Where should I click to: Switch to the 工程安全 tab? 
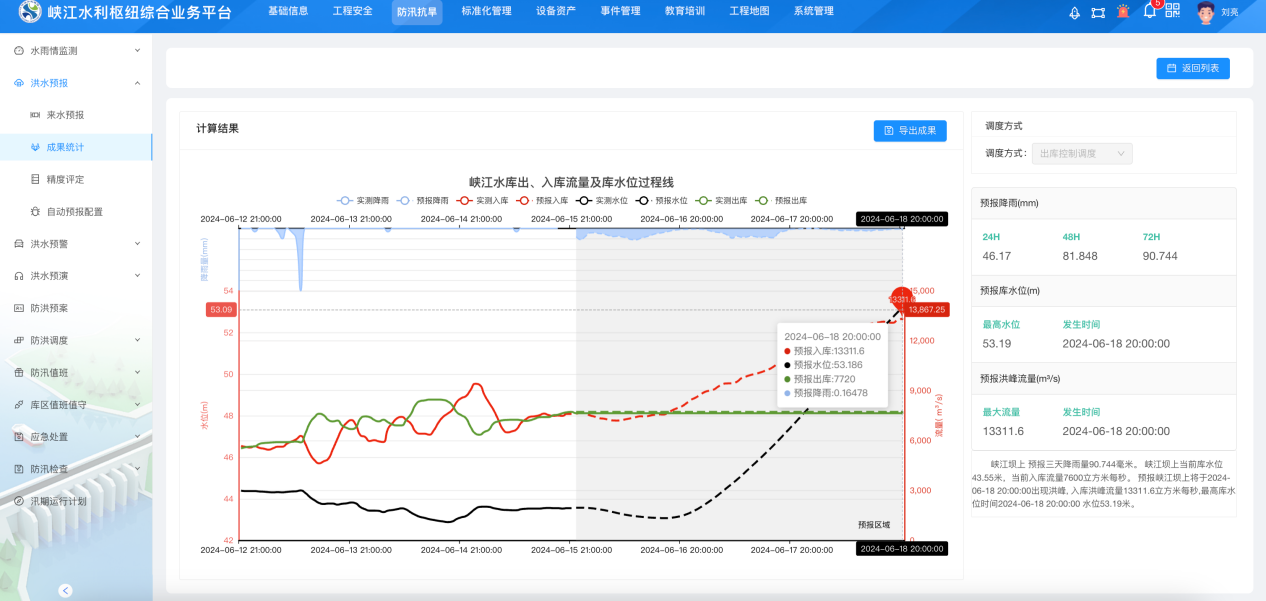click(352, 11)
